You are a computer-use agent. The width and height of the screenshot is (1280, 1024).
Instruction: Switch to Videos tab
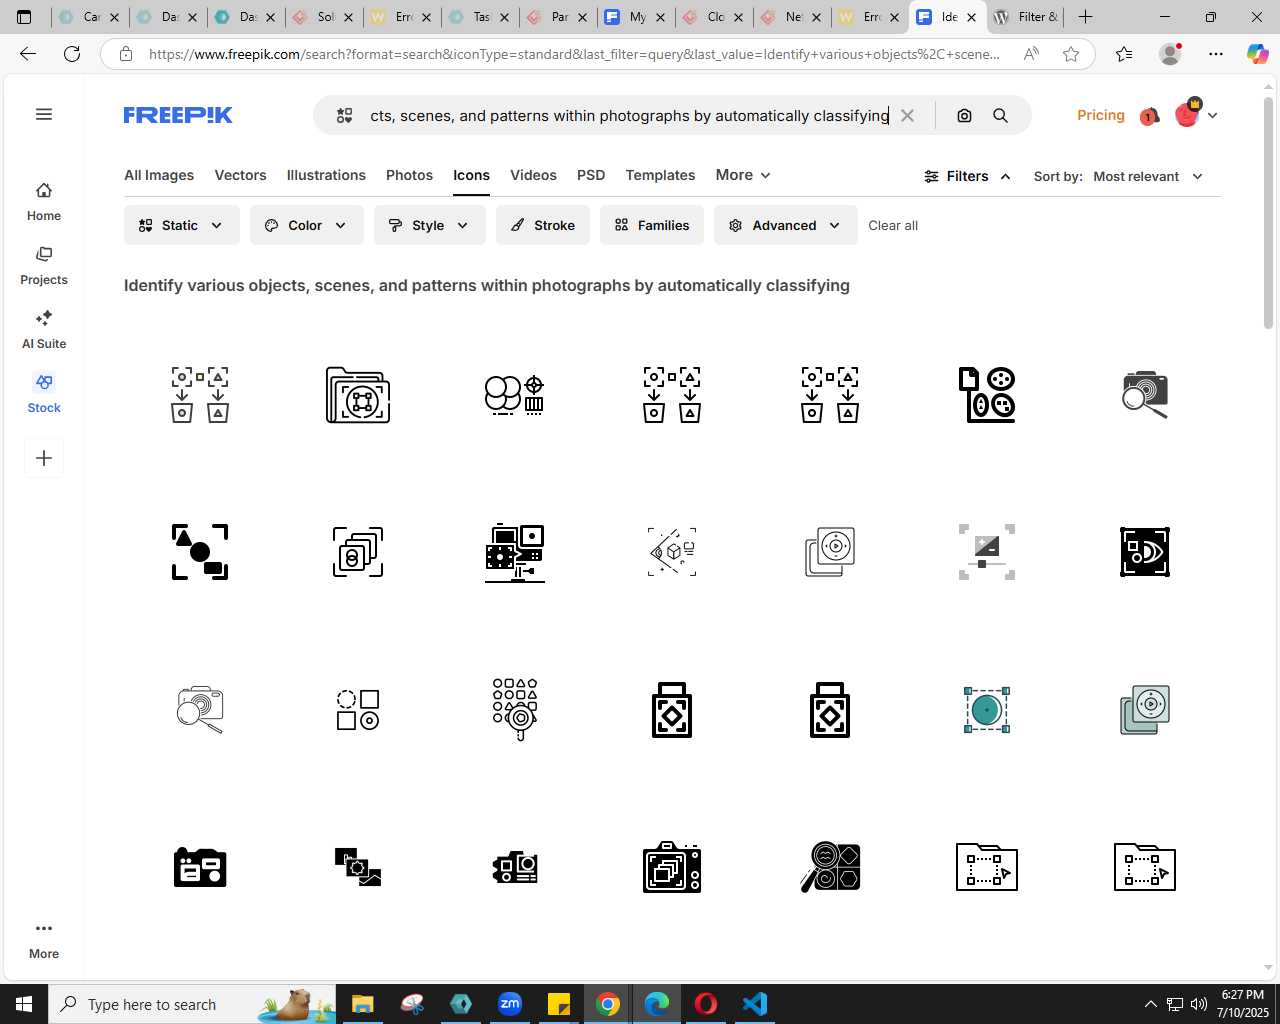533,175
